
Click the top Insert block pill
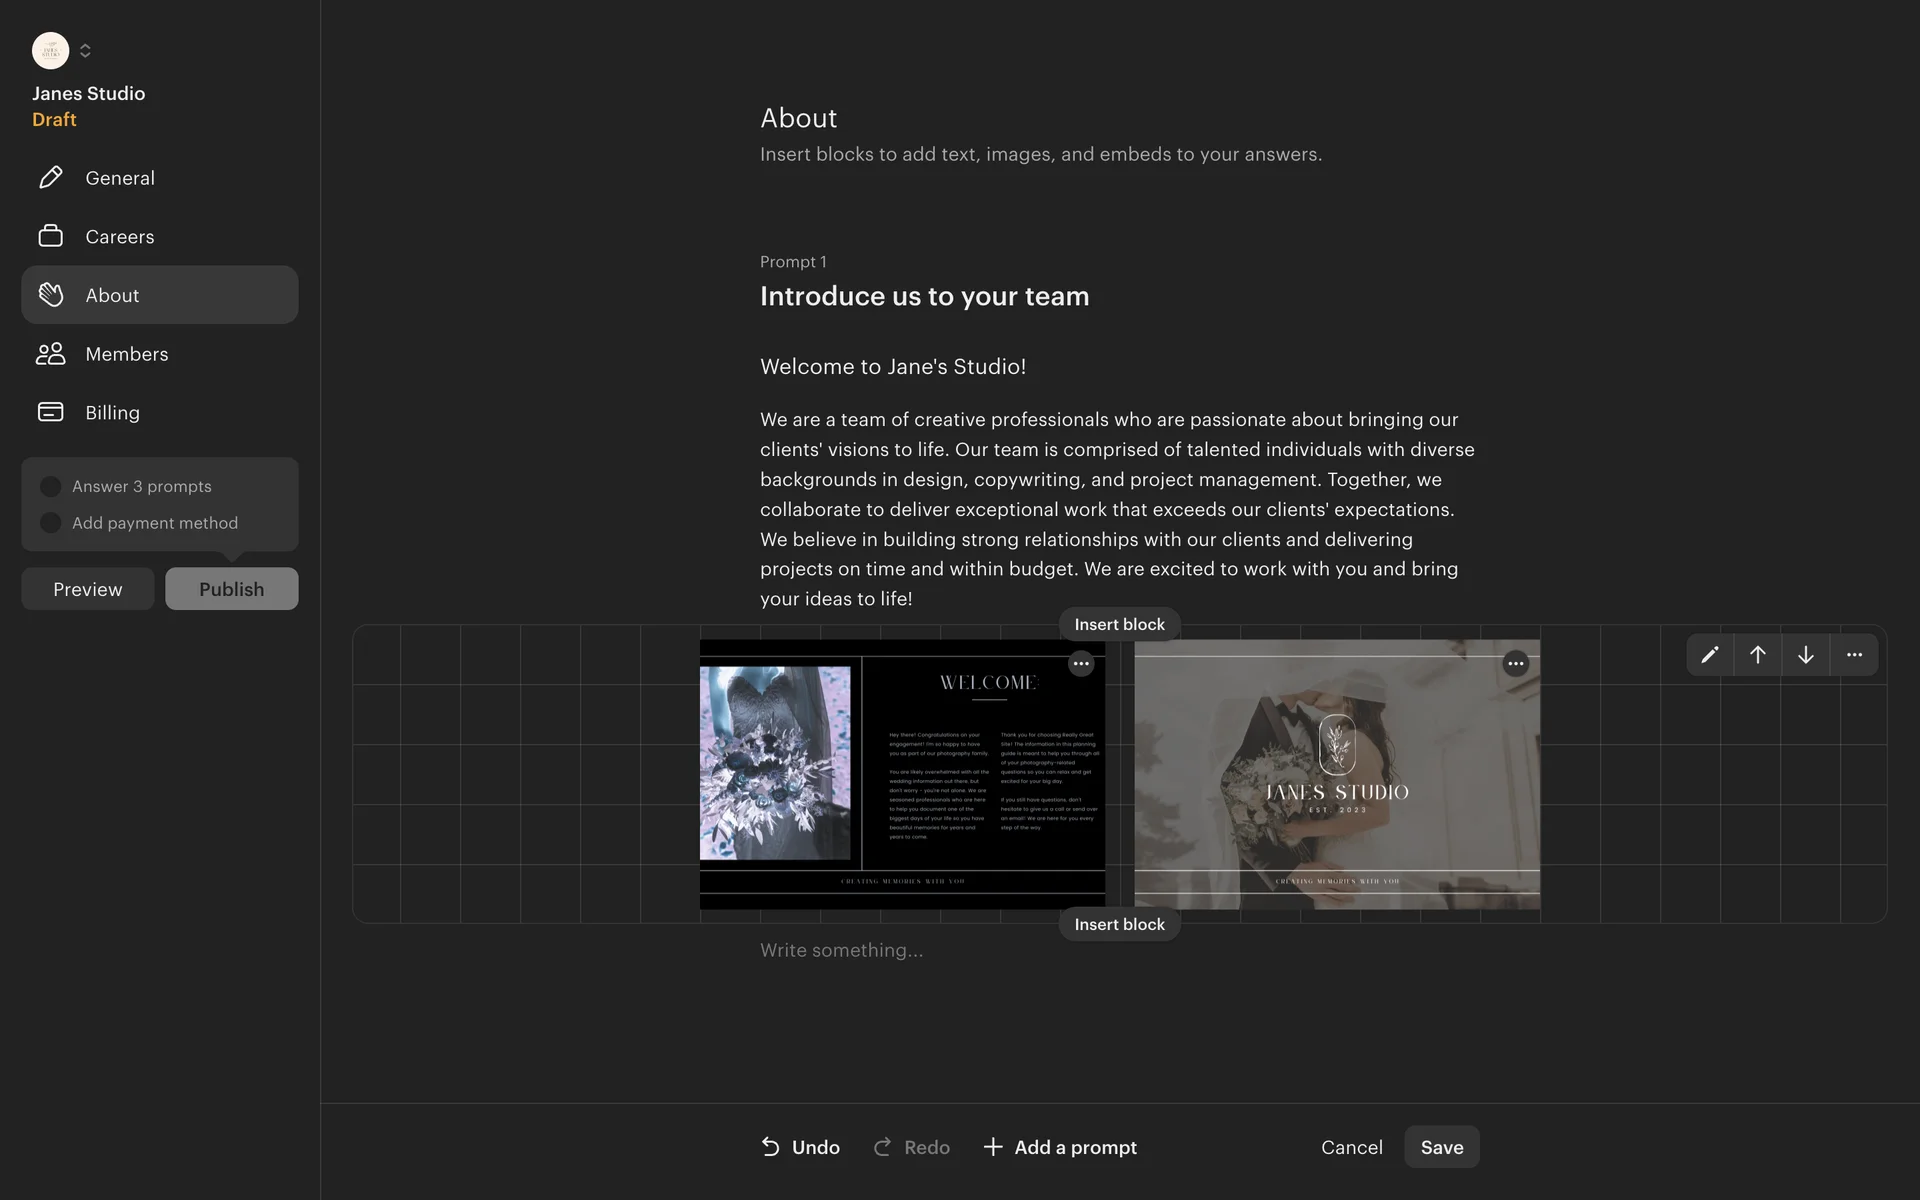click(1119, 624)
